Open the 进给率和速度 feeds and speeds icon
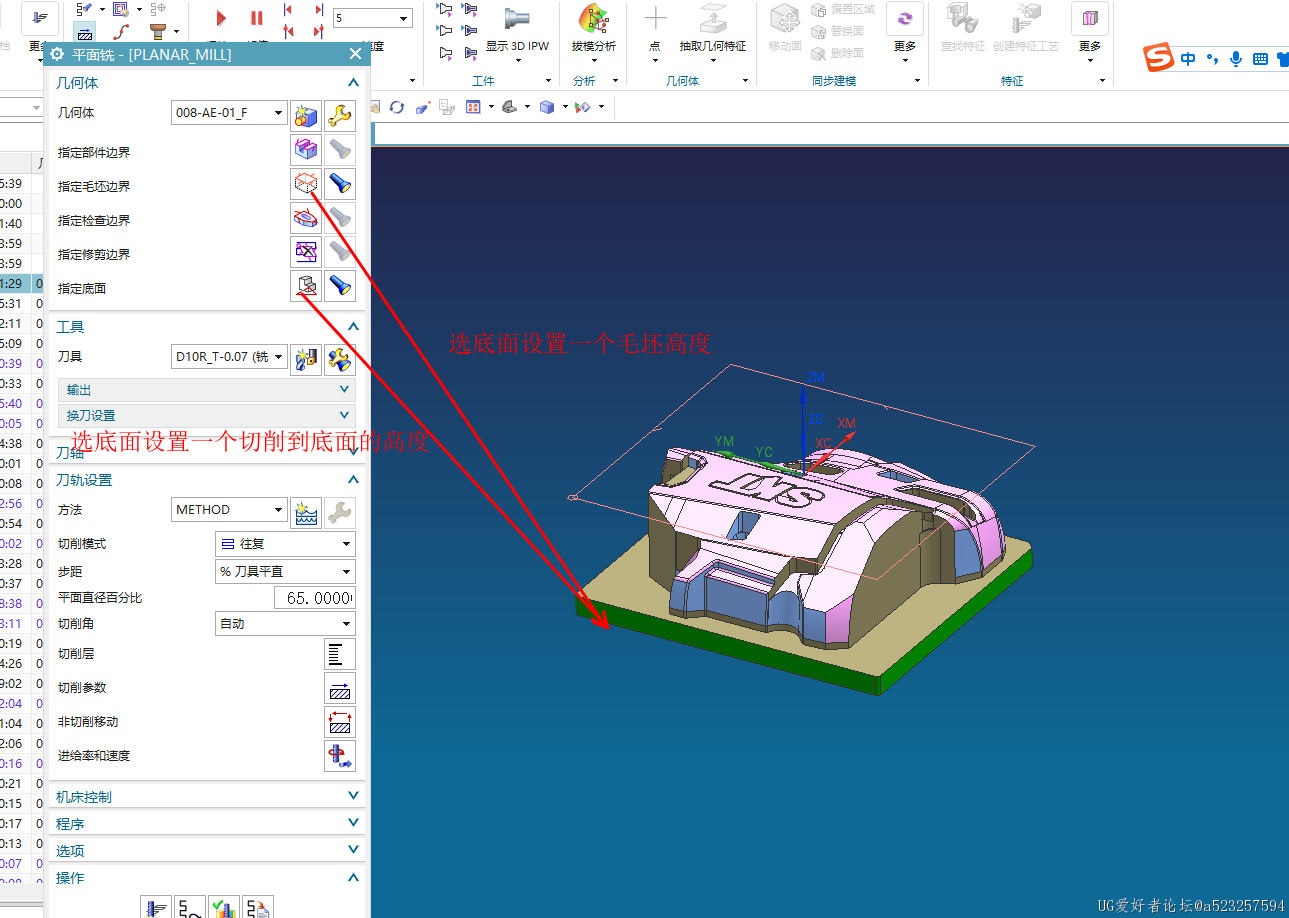This screenshot has width=1289, height=918. click(340, 756)
